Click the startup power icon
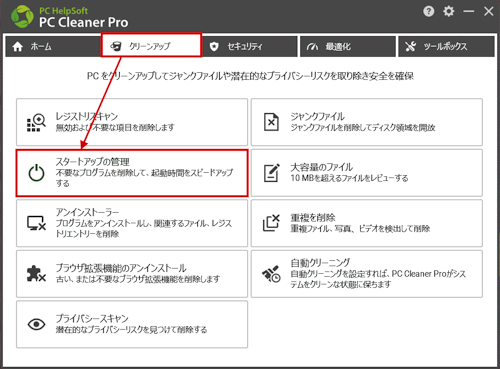This screenshot has width=500, height=369. (x=36, y=173)
